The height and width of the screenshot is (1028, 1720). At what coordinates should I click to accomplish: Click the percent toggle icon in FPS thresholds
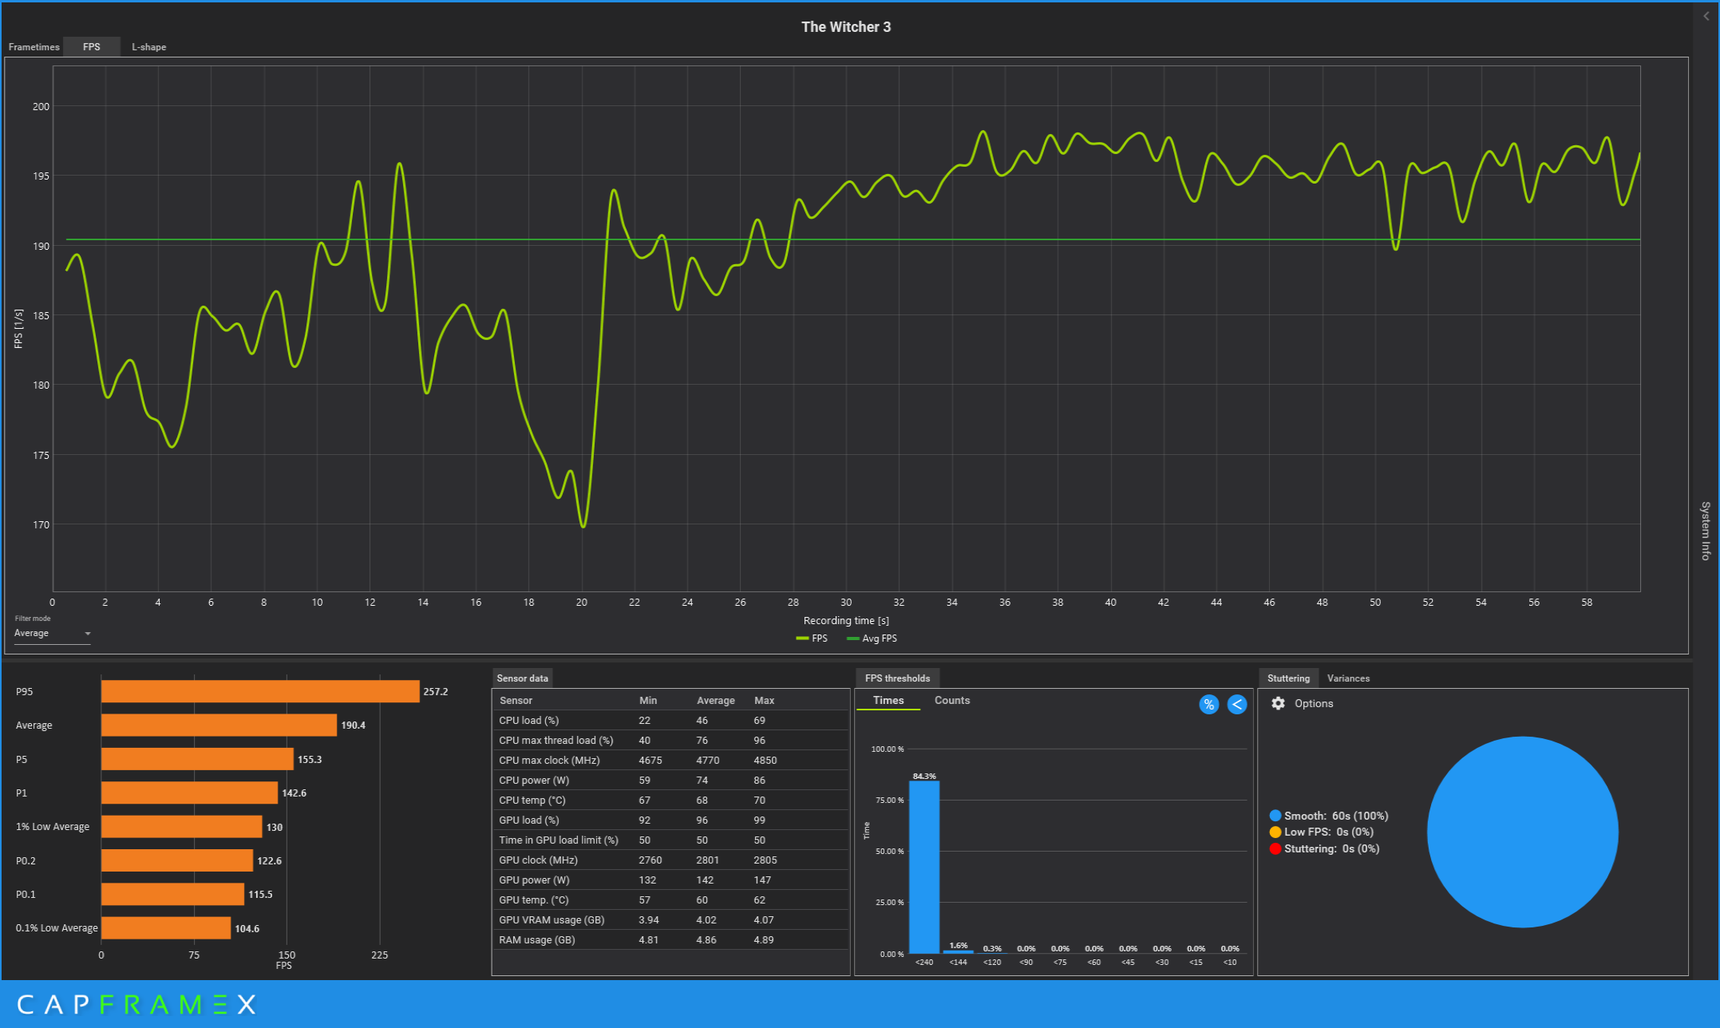1208,704
